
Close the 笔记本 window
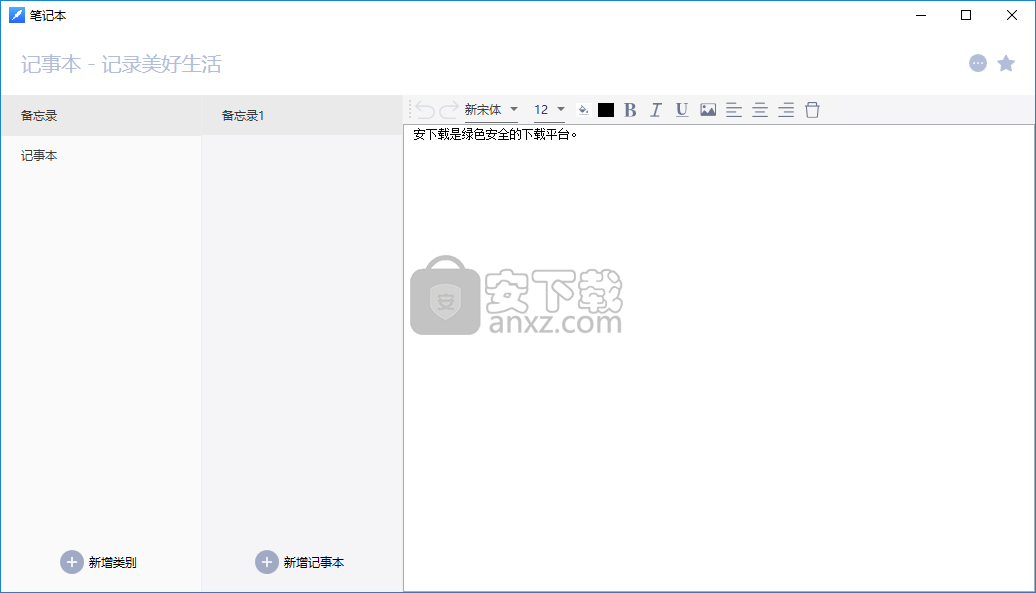click(x=1012, y=15)
